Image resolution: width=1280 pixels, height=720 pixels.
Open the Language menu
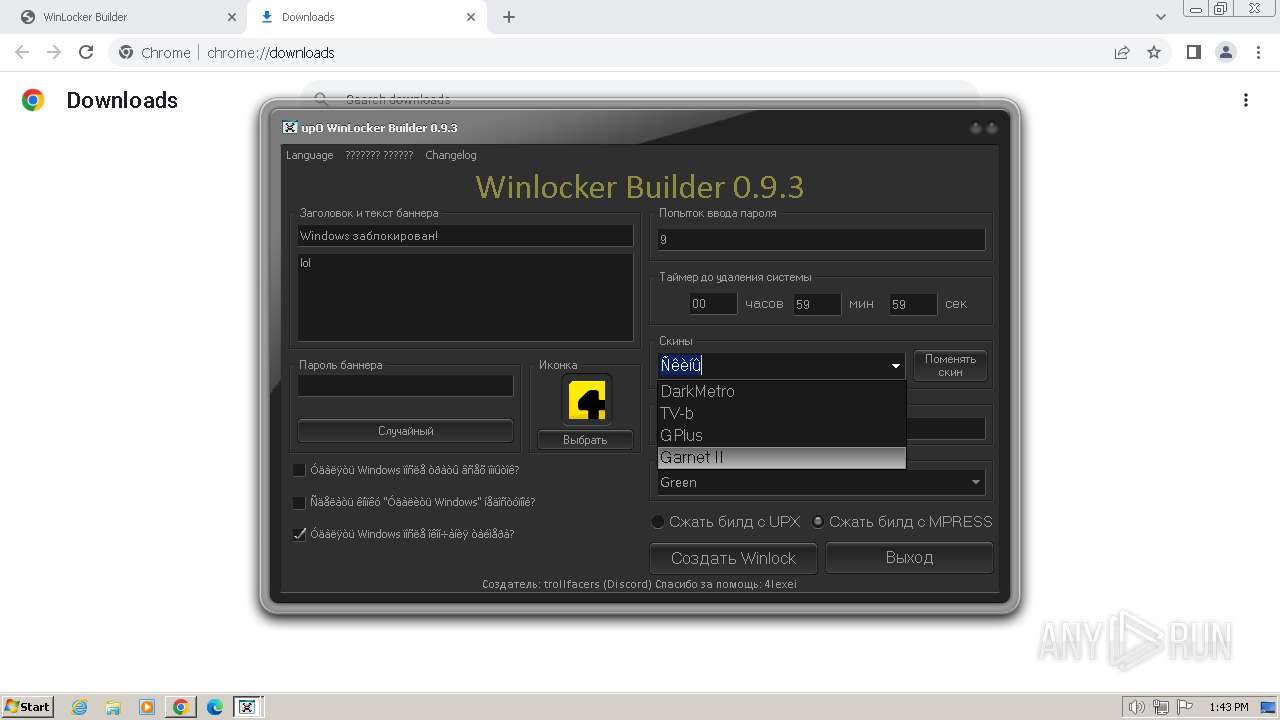coord(309,155)
